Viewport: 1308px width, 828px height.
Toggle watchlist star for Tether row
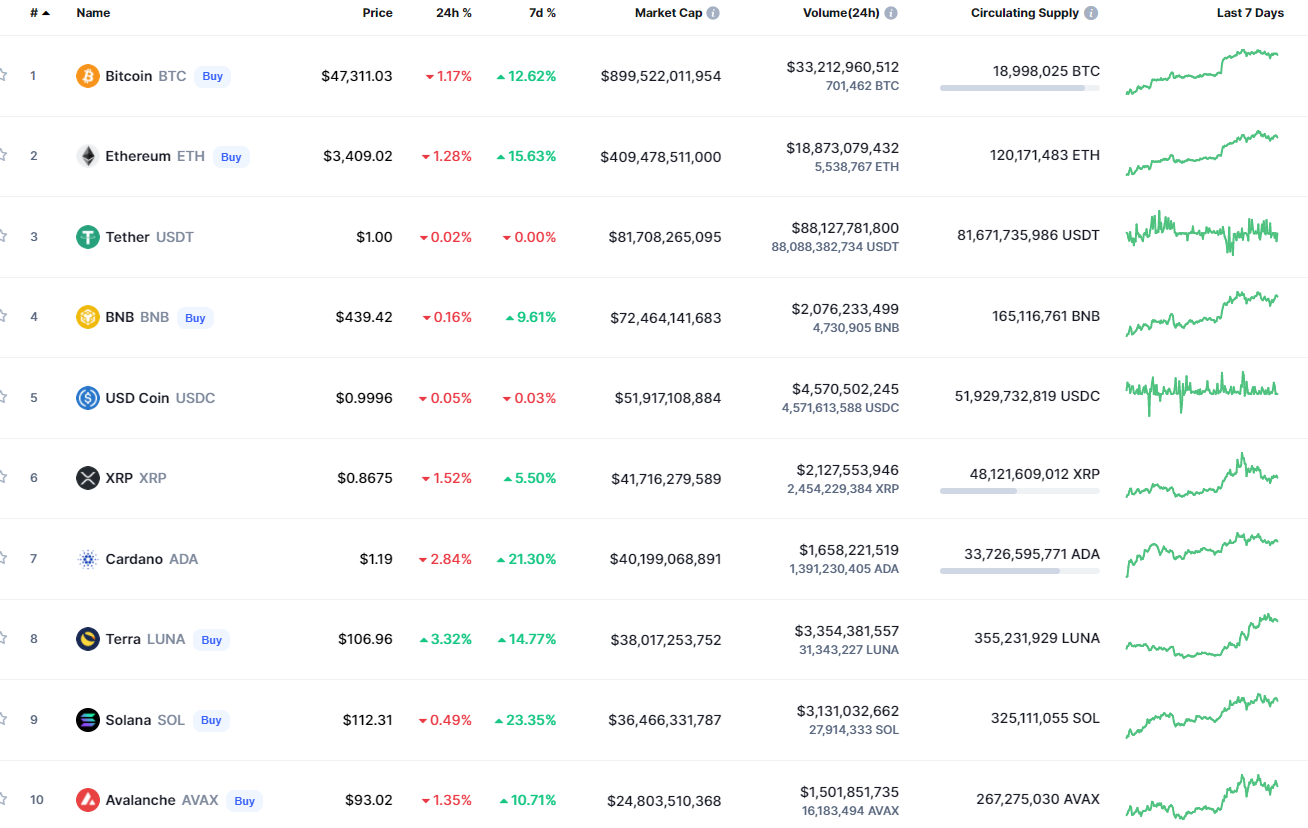point(3,236)
